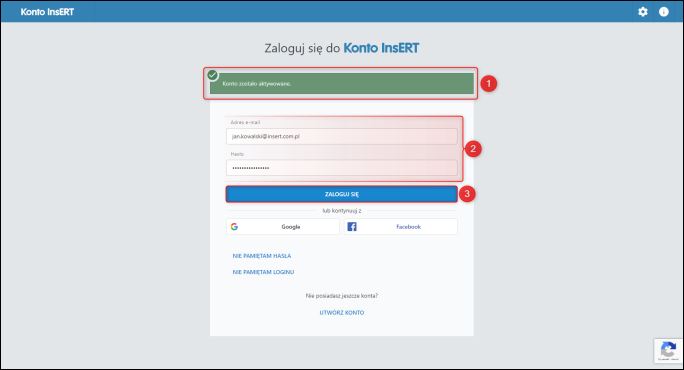Focus the Adres e-mail input field

(342, 136)
